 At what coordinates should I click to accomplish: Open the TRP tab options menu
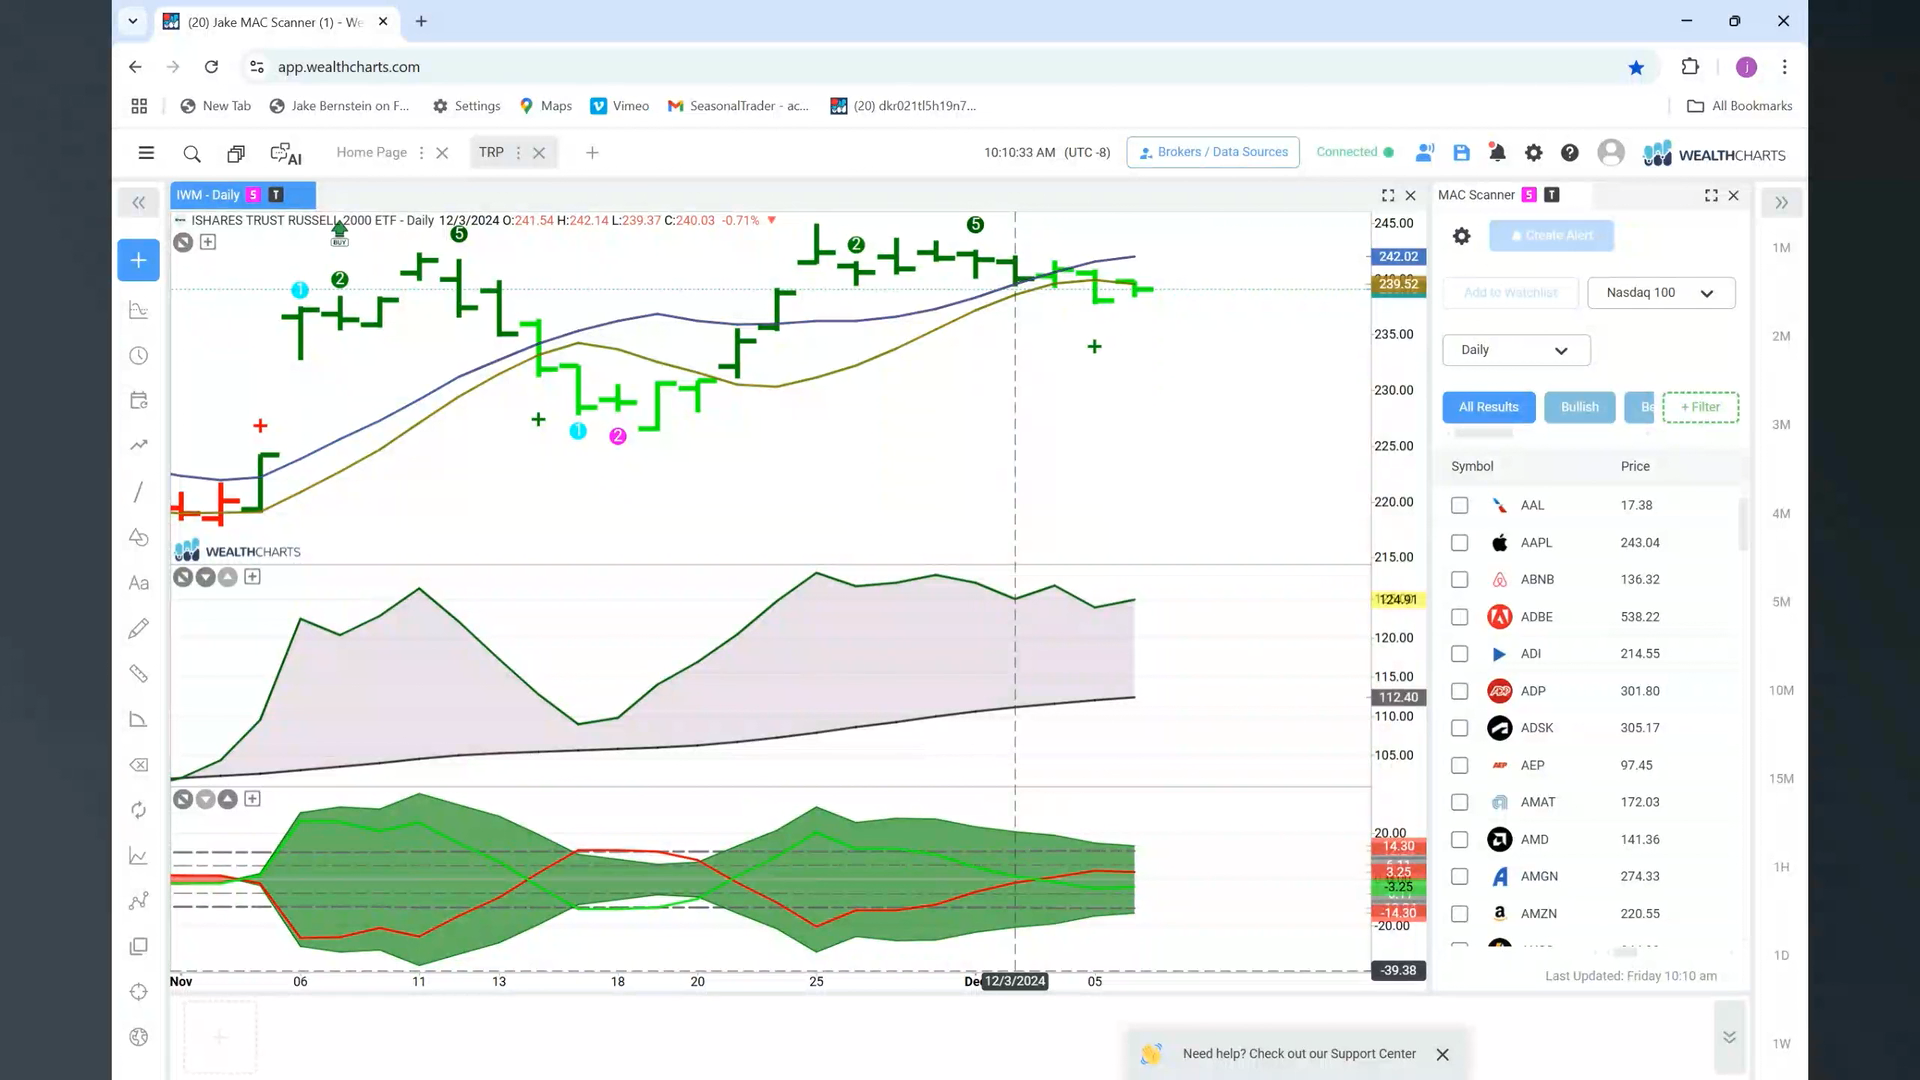(518, 153)
